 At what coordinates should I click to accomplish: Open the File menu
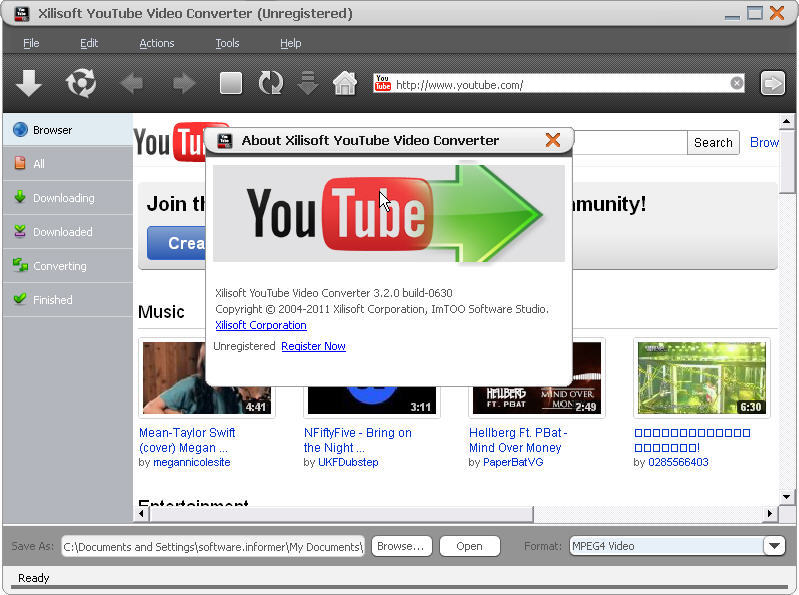(31, 43)
